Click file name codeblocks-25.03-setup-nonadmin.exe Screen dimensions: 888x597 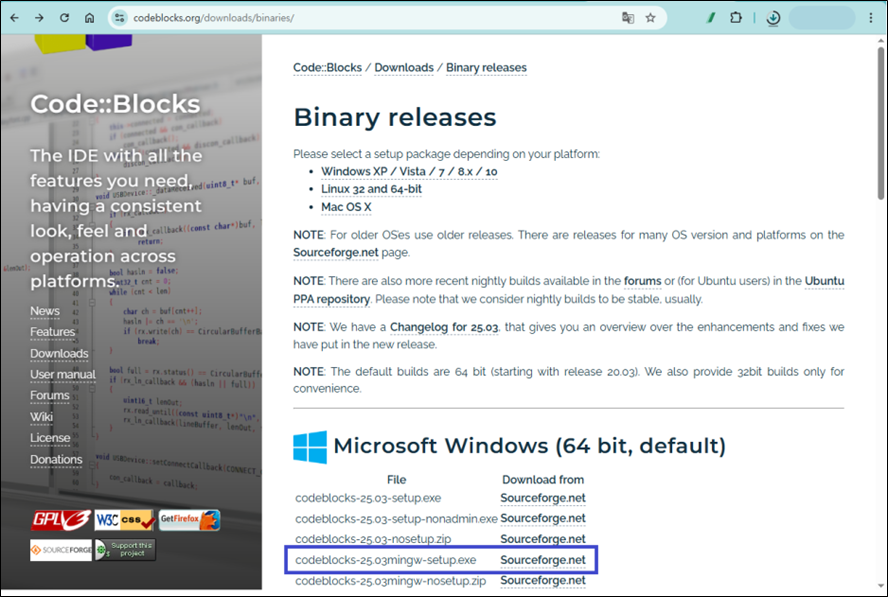click(396, 518)
